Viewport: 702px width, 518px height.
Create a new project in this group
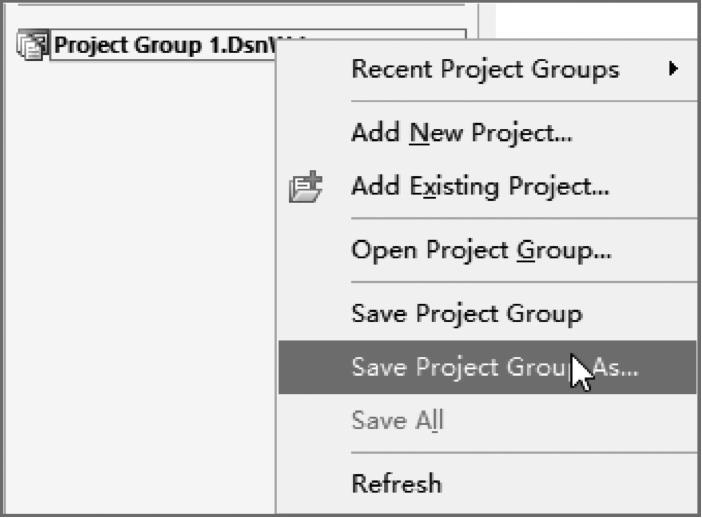[461, 132]
